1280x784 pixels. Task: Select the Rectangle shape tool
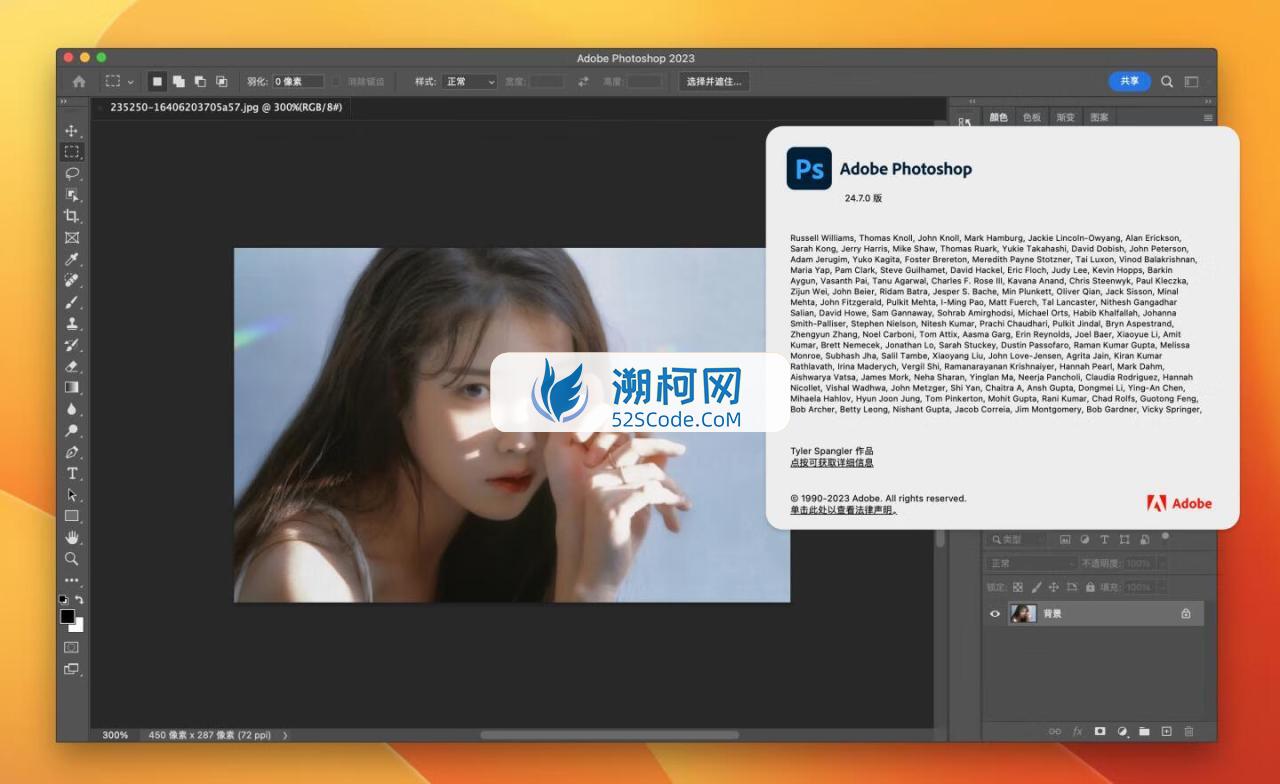pyautogui.click(x=71, y=516)
